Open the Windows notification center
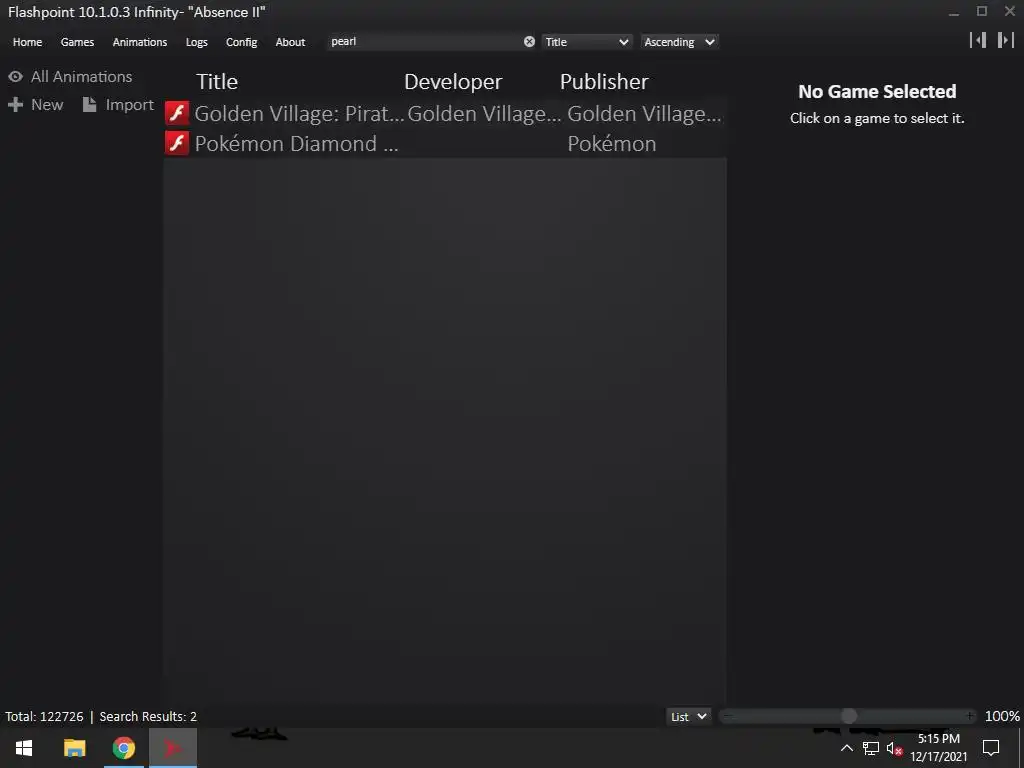Image resolution: width=1024 pixels, height=768 pixels. click(991, 748)
